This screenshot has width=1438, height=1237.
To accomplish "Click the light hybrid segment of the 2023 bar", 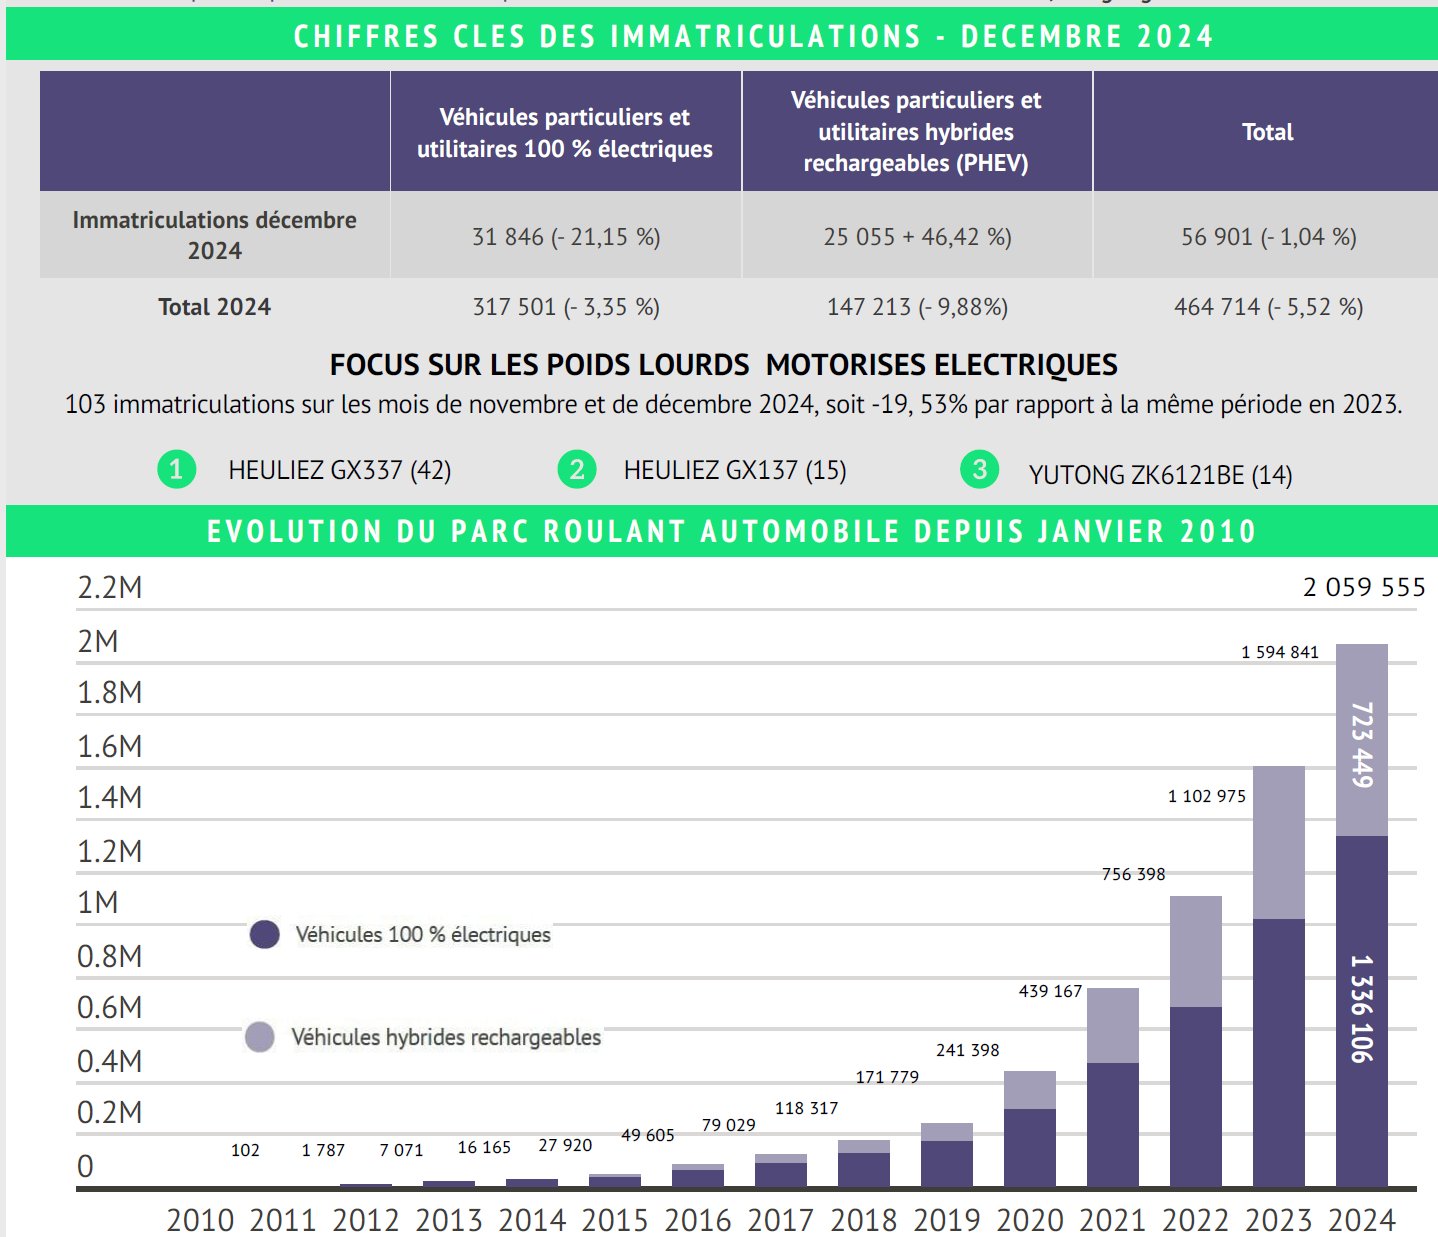I will [1279, 842].
